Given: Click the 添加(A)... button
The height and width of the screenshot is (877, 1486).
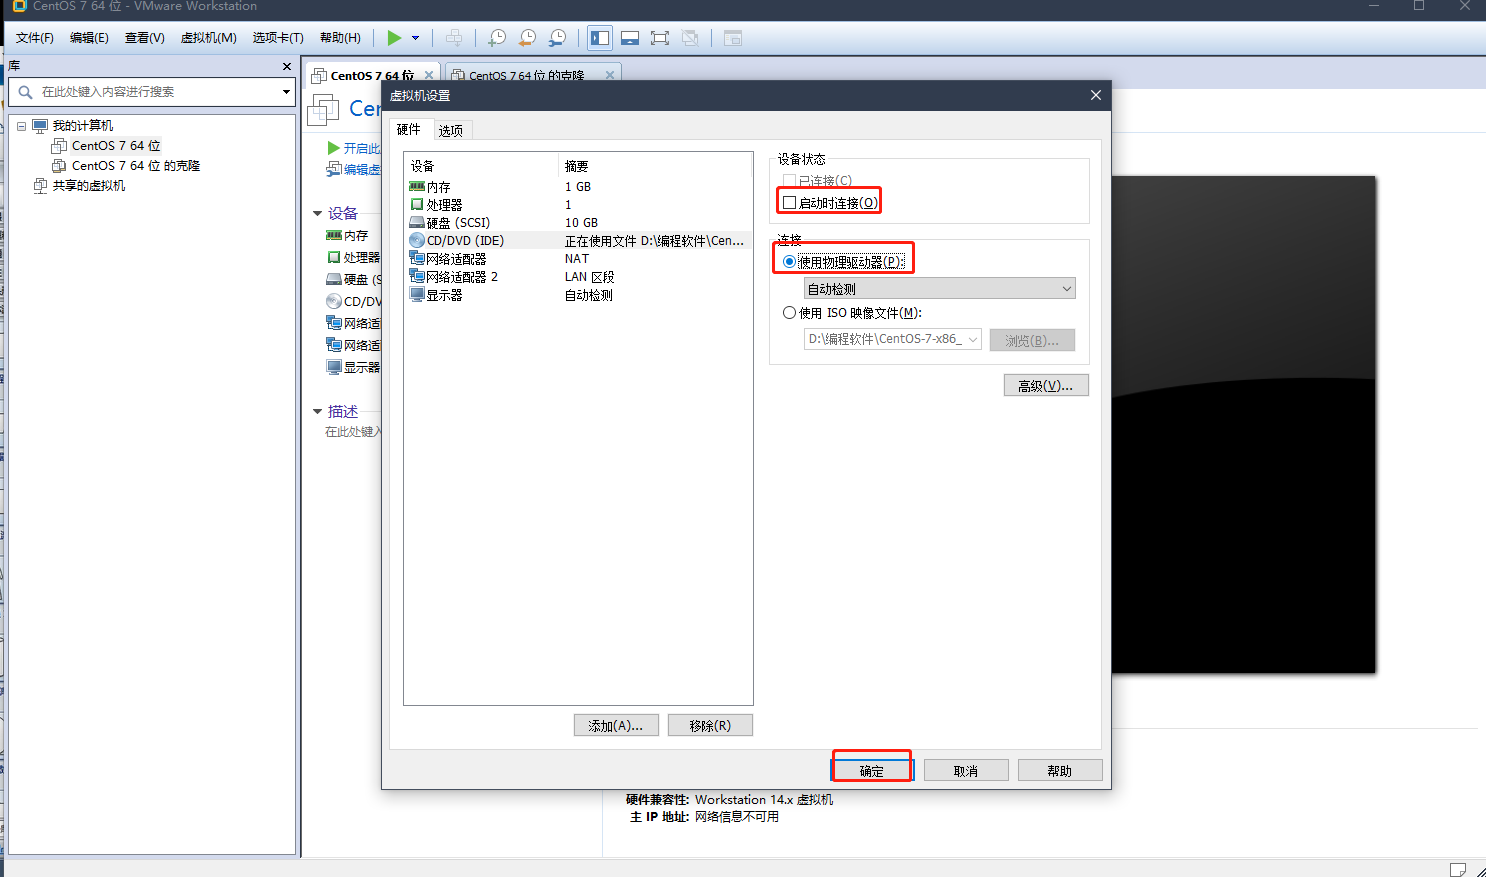Looking at the screenshot, I should point(616,726).
